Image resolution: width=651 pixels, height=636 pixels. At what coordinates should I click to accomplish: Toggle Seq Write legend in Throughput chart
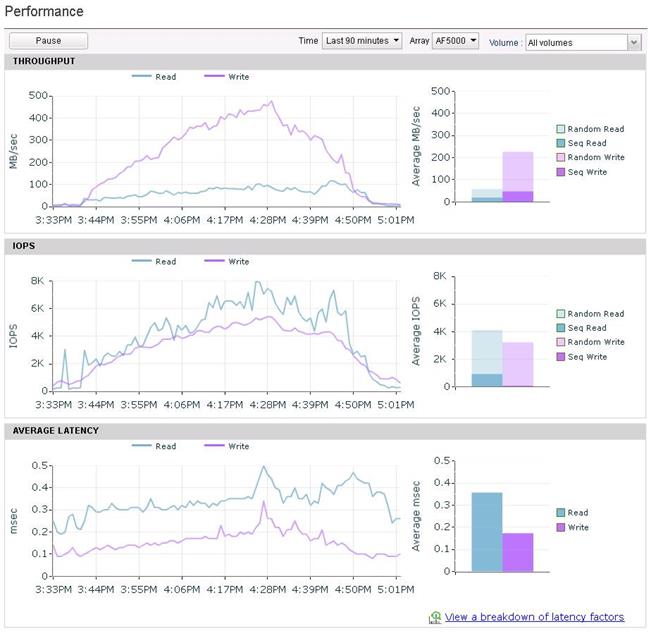(x=582, y=172)
